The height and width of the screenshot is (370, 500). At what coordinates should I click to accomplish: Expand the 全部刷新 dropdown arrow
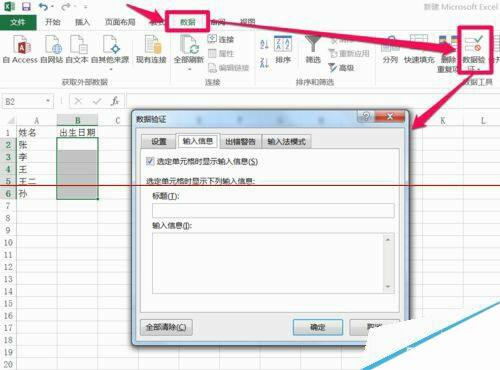click(x=189, y=69)
